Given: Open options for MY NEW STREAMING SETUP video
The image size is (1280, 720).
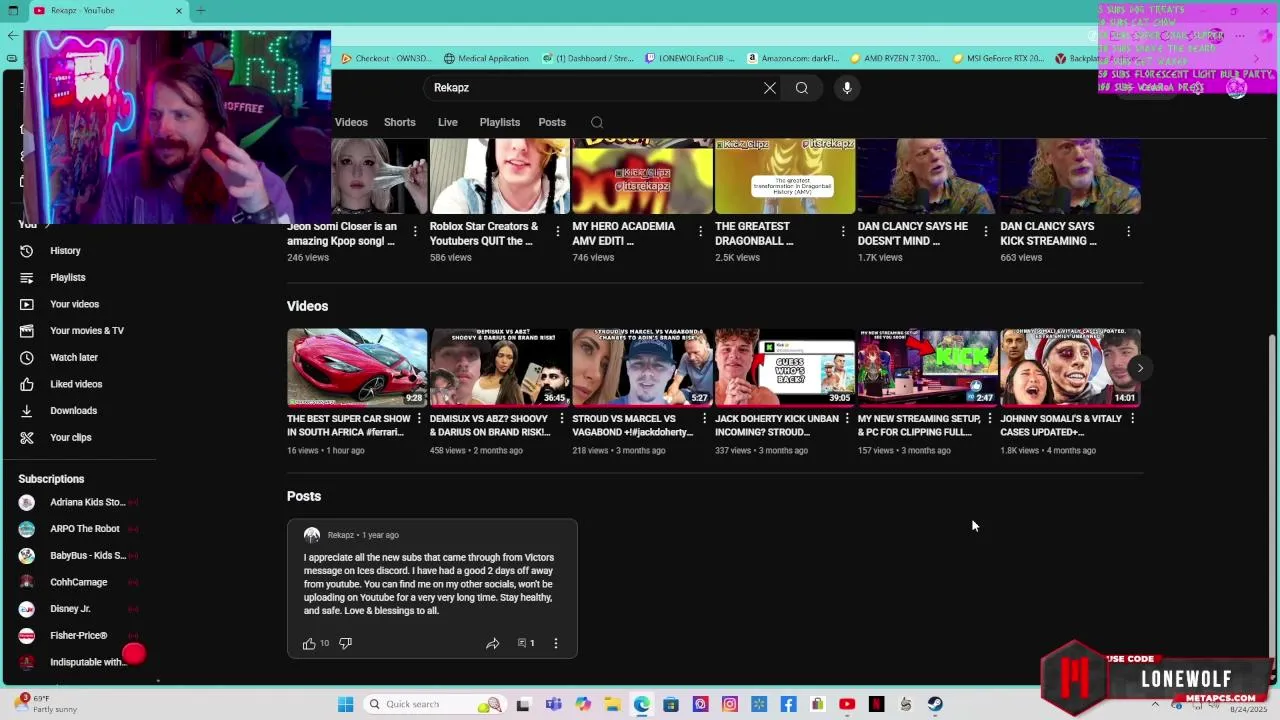Looking at the screenshot, I should [990, 419].
